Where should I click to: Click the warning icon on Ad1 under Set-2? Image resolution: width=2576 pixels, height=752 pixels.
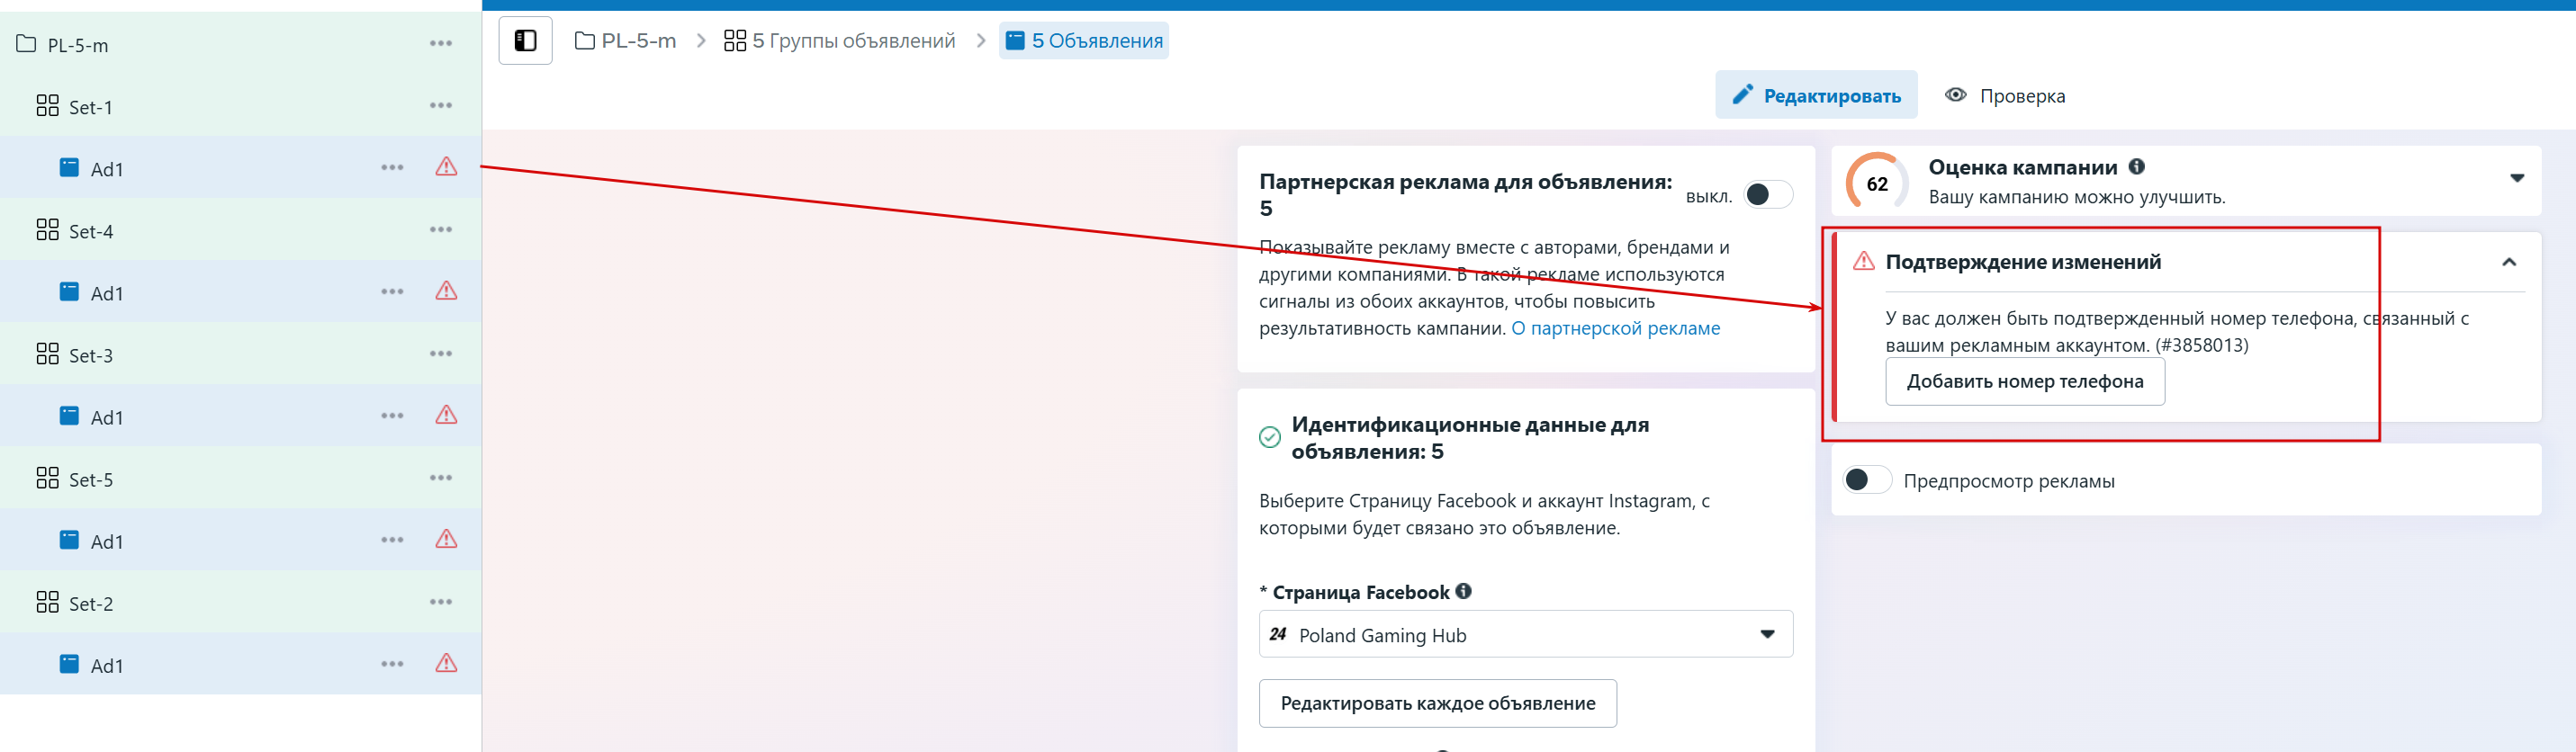pyautogui.click(x=446, y=663)
